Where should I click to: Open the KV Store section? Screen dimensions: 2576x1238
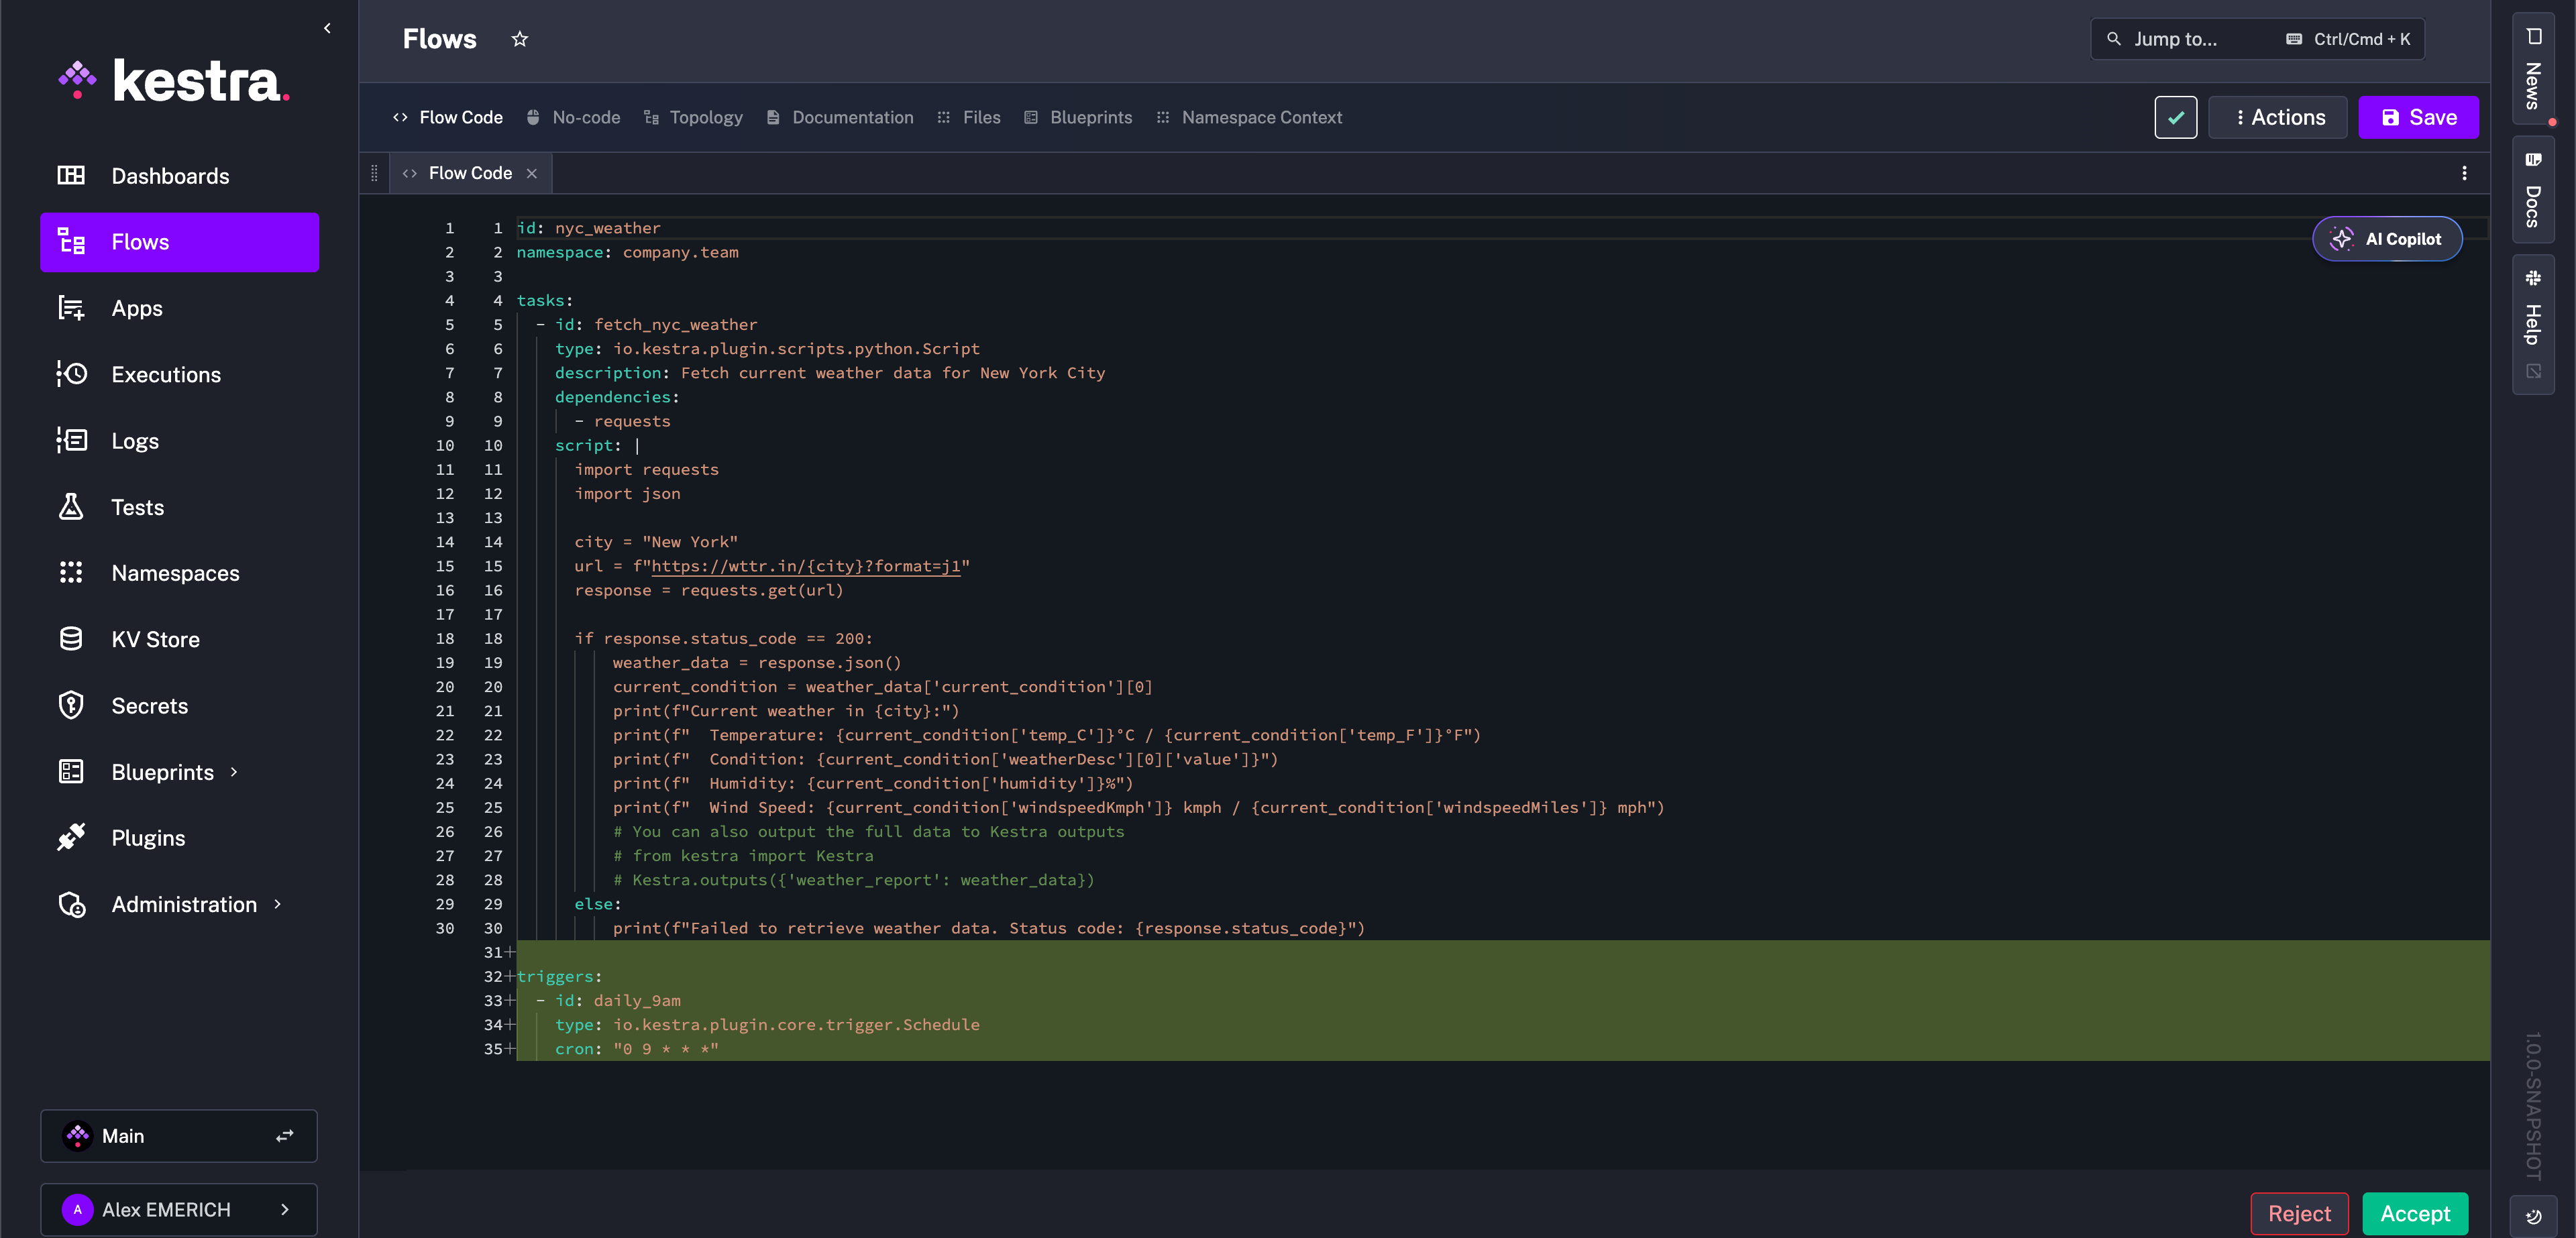(155, 639)
